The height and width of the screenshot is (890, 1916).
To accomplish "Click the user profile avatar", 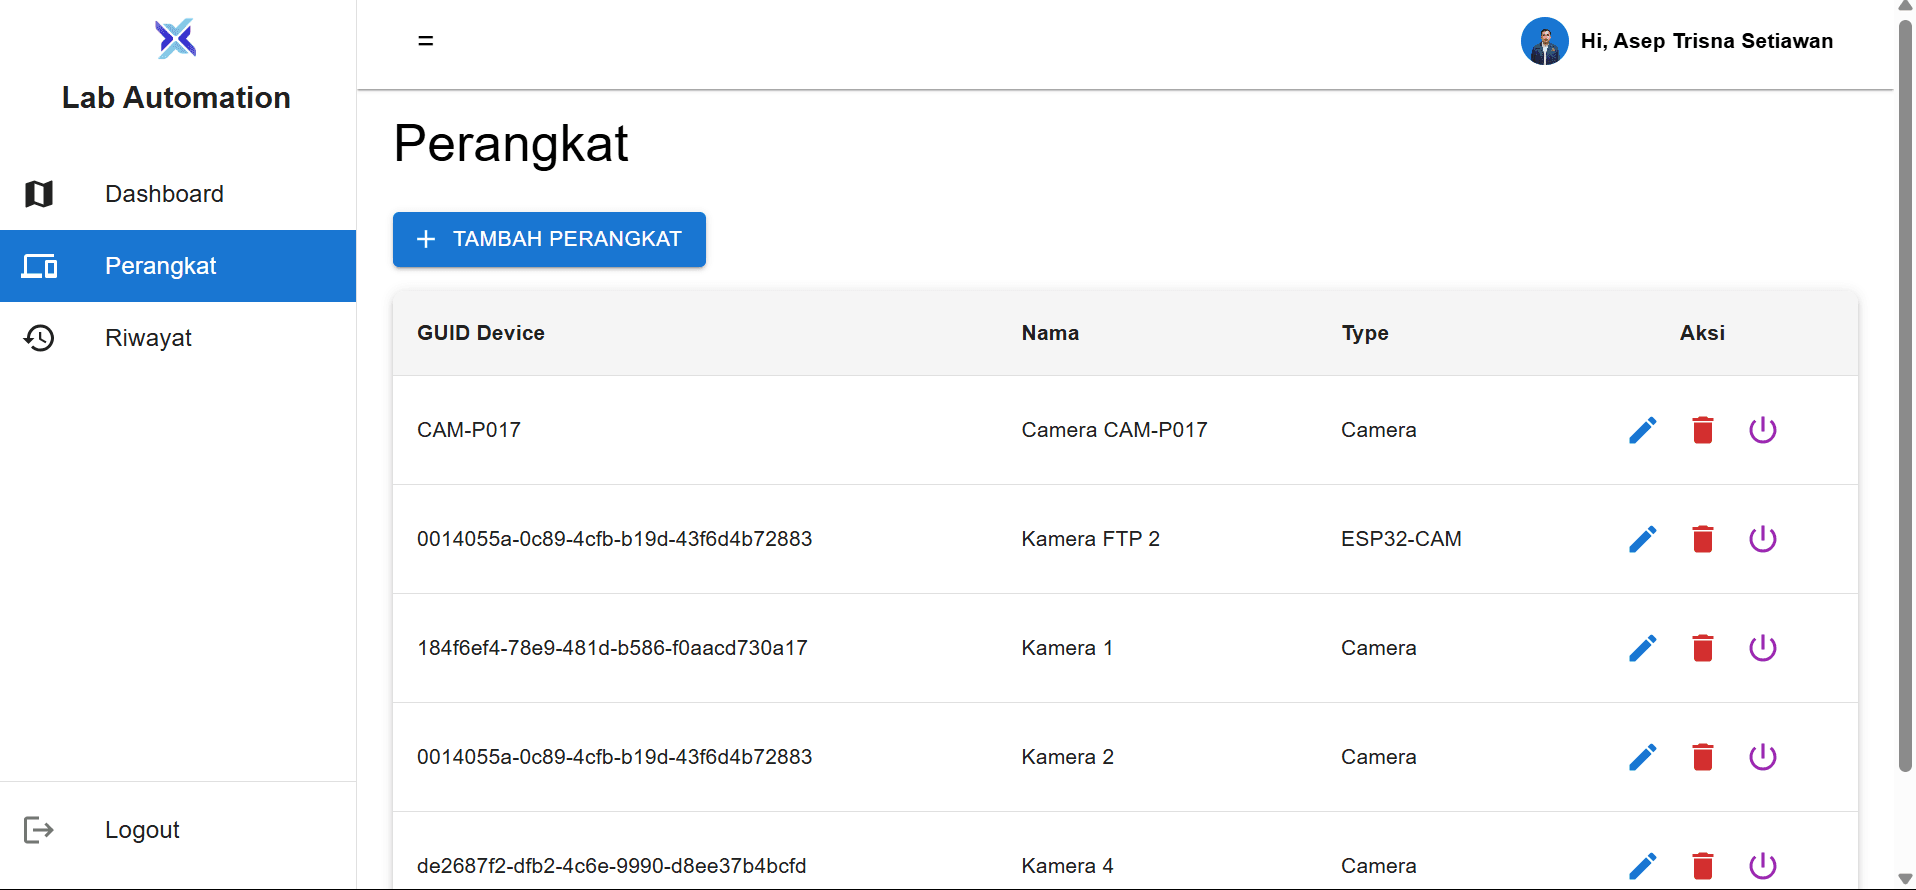I will pyautogui.click(x=1544, y=41).
